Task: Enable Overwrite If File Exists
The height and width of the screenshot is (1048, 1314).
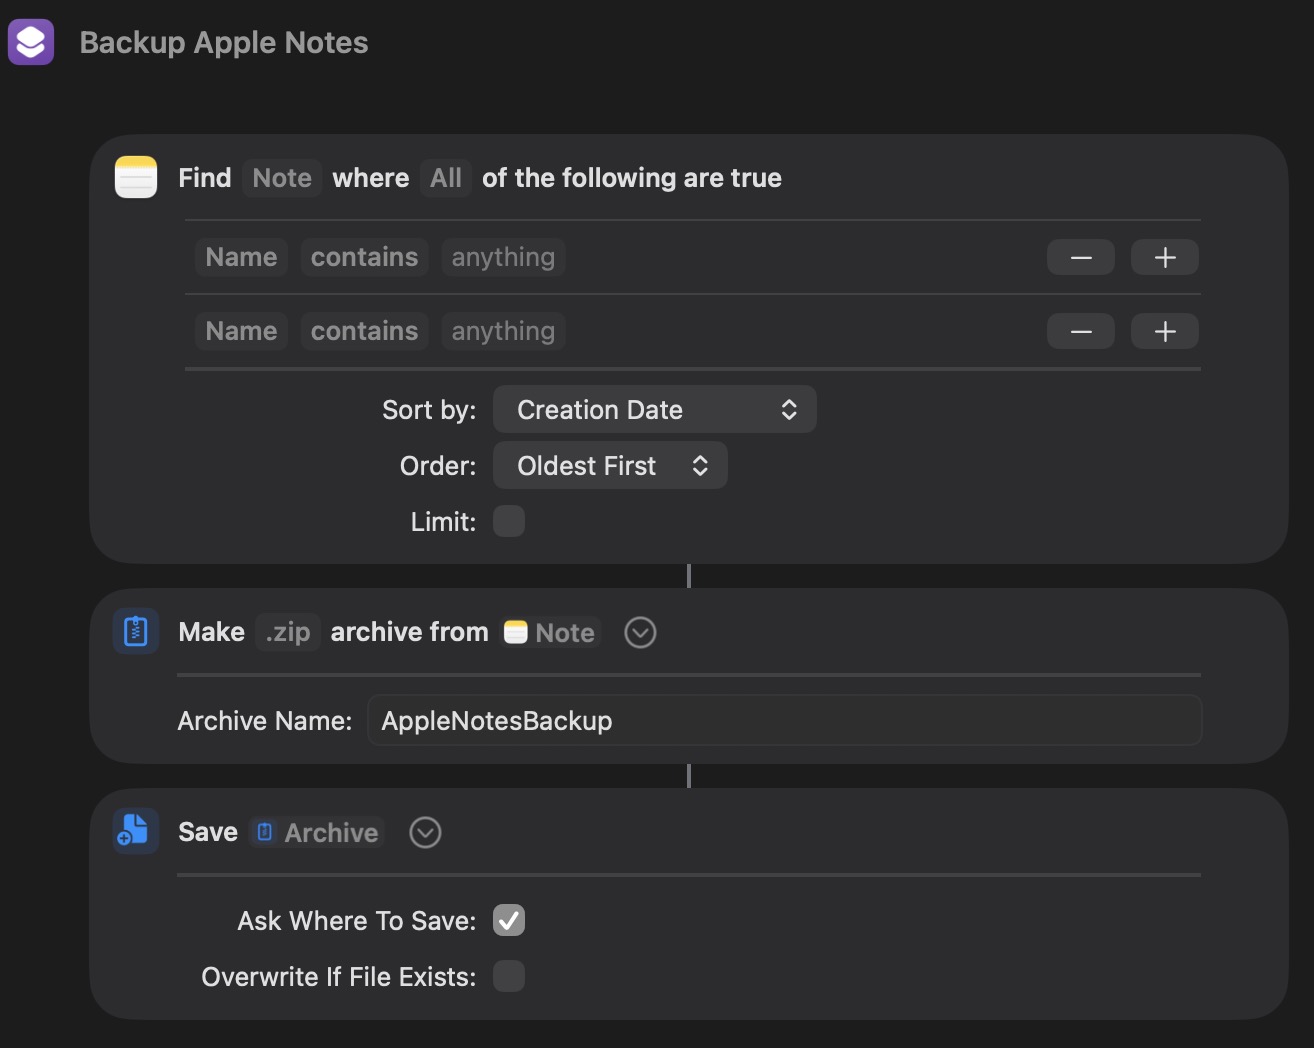Action: pyautogui.click(x=509, y=976)
